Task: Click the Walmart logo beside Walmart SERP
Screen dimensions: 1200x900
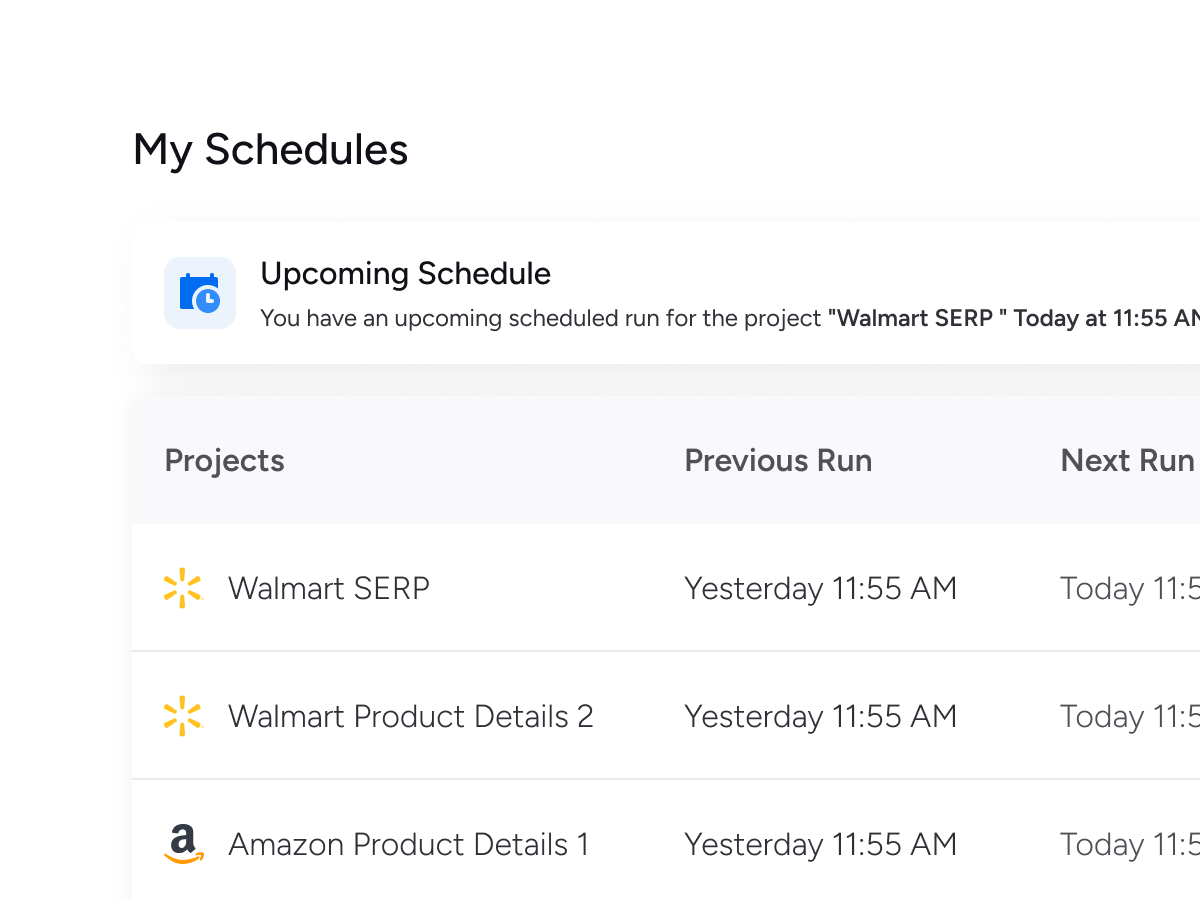Action: (183, 588)
